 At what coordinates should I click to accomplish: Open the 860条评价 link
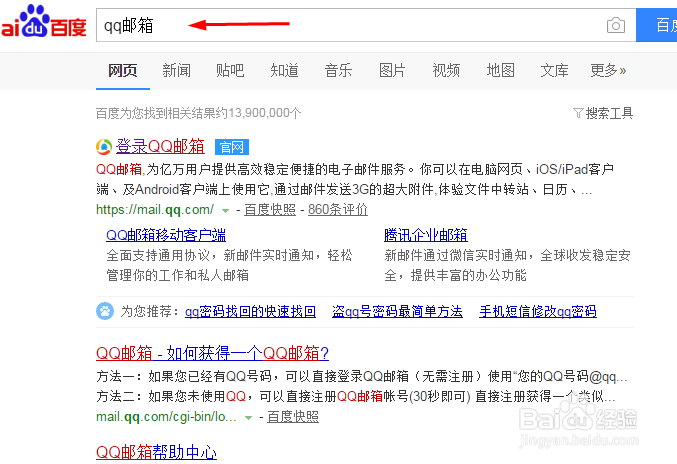338,210
